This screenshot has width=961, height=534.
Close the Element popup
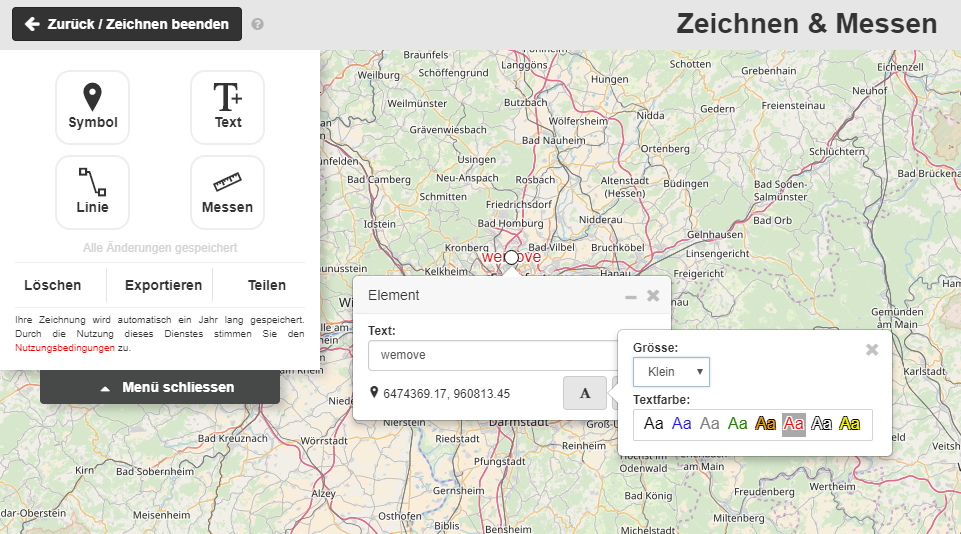[x=653, y=296]
